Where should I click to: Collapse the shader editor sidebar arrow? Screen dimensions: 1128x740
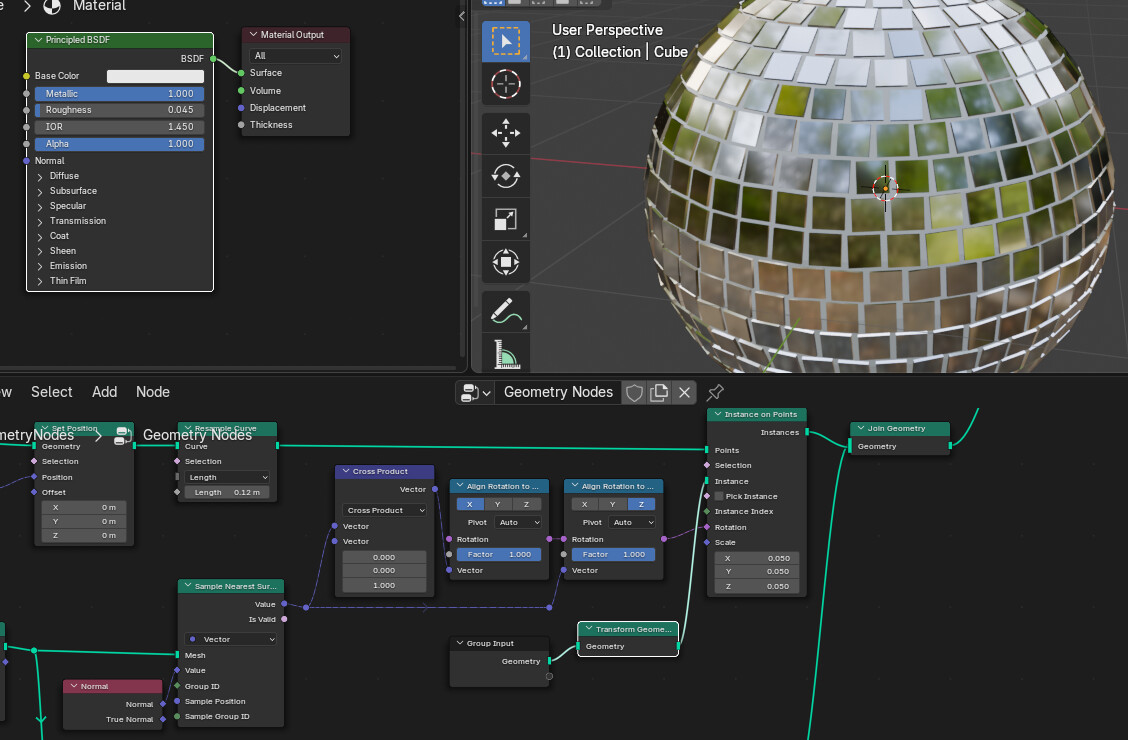click(462, 16)
